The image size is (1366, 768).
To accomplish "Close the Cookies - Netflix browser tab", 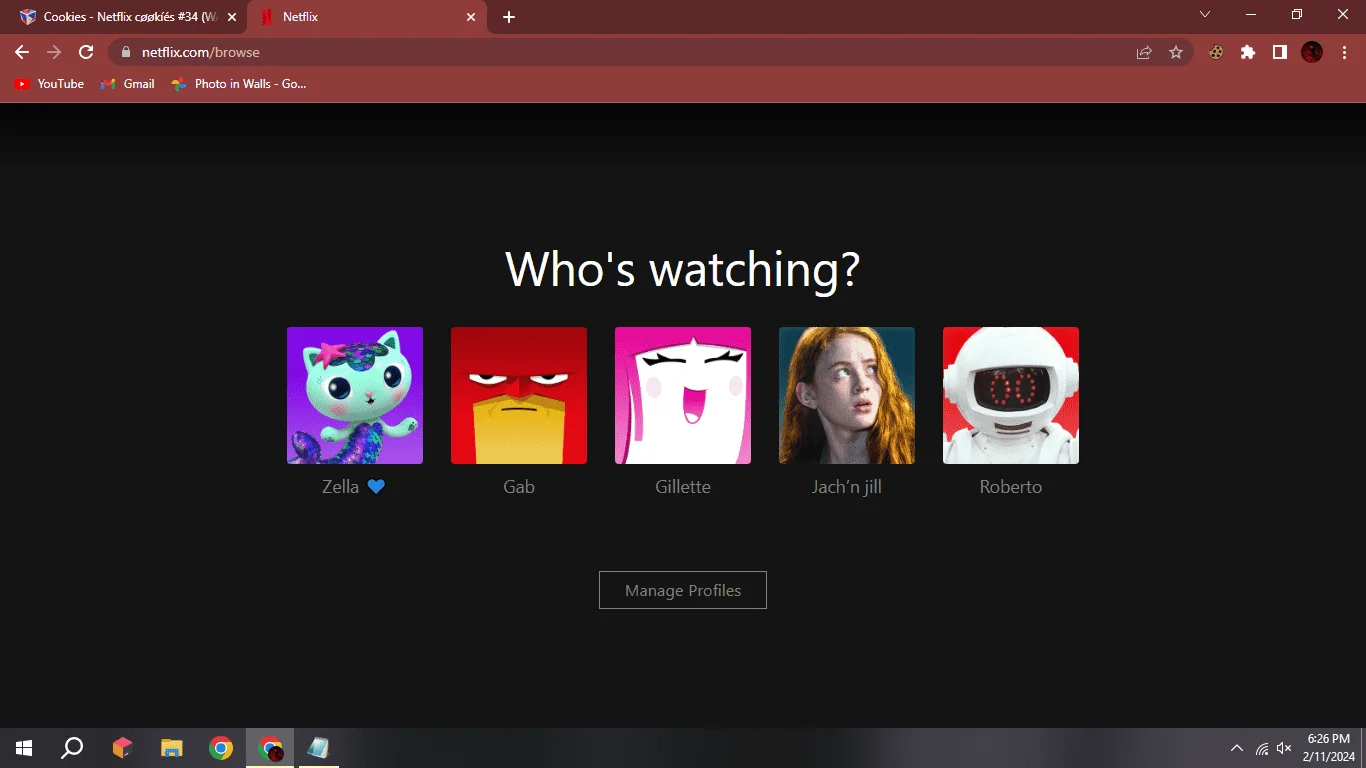I will pyautogui.click(x=232, y=17).
